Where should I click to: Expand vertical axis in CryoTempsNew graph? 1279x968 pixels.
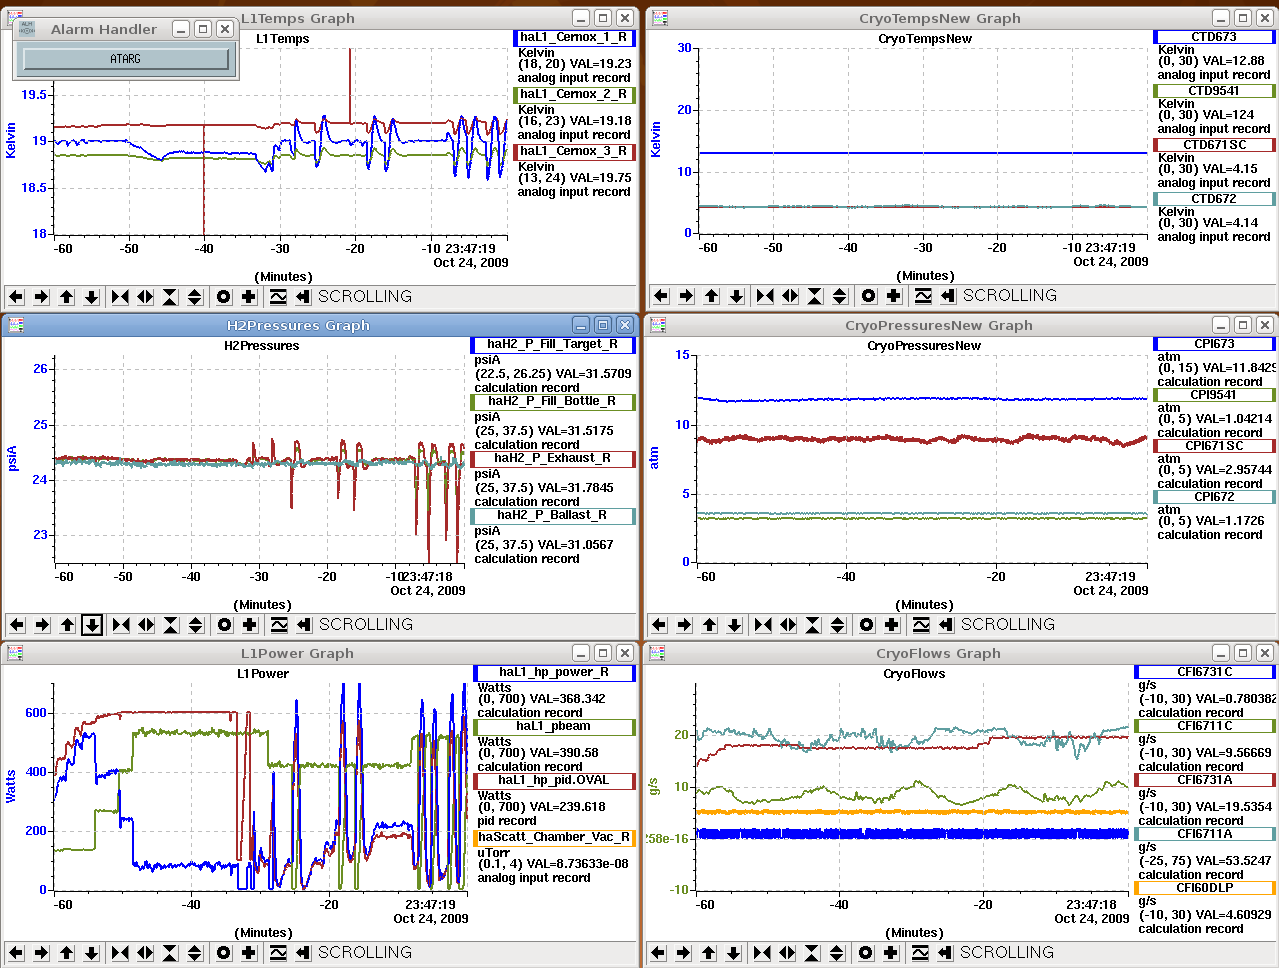[x=840, y=296]
